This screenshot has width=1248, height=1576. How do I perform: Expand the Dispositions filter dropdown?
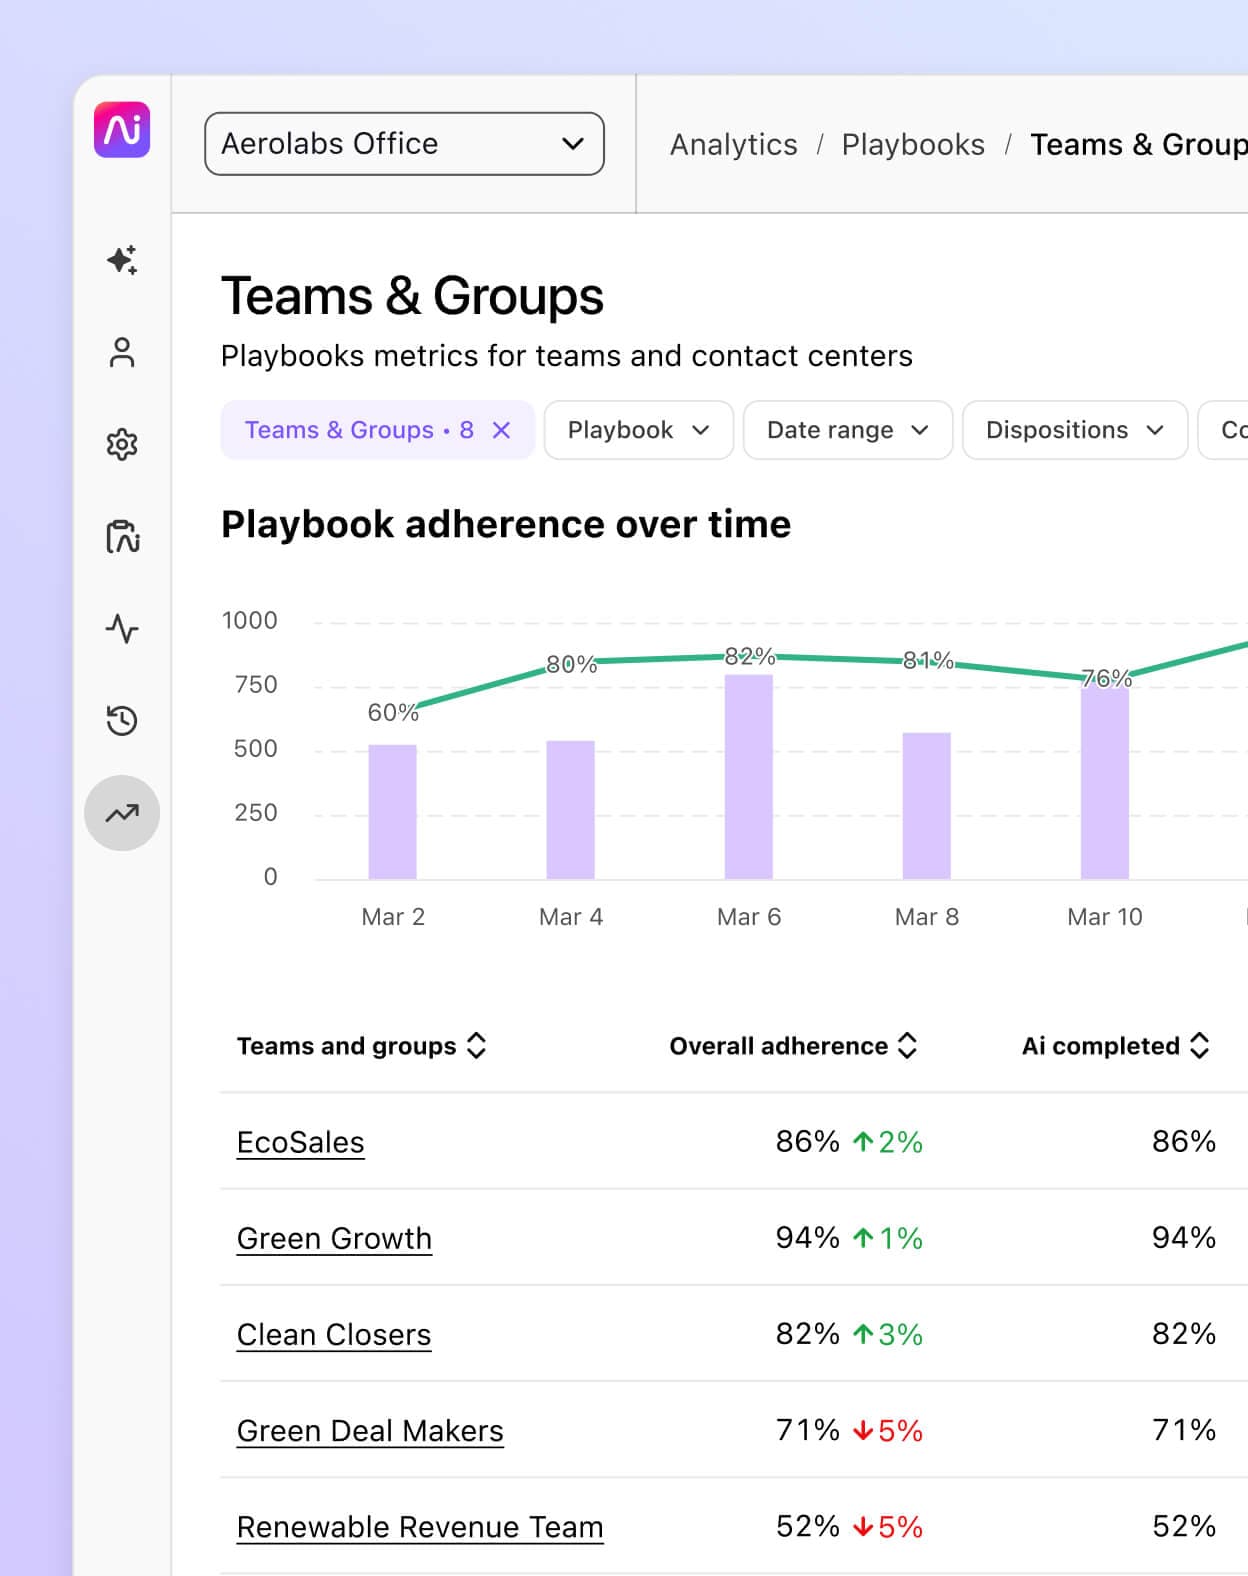(1074, 430)
